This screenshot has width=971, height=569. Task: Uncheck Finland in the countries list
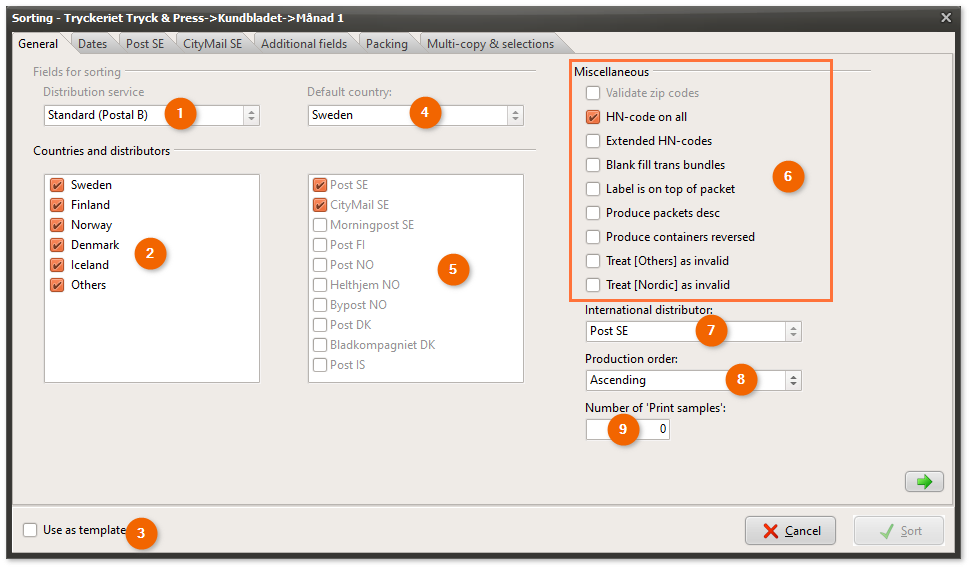coord(57,205)
